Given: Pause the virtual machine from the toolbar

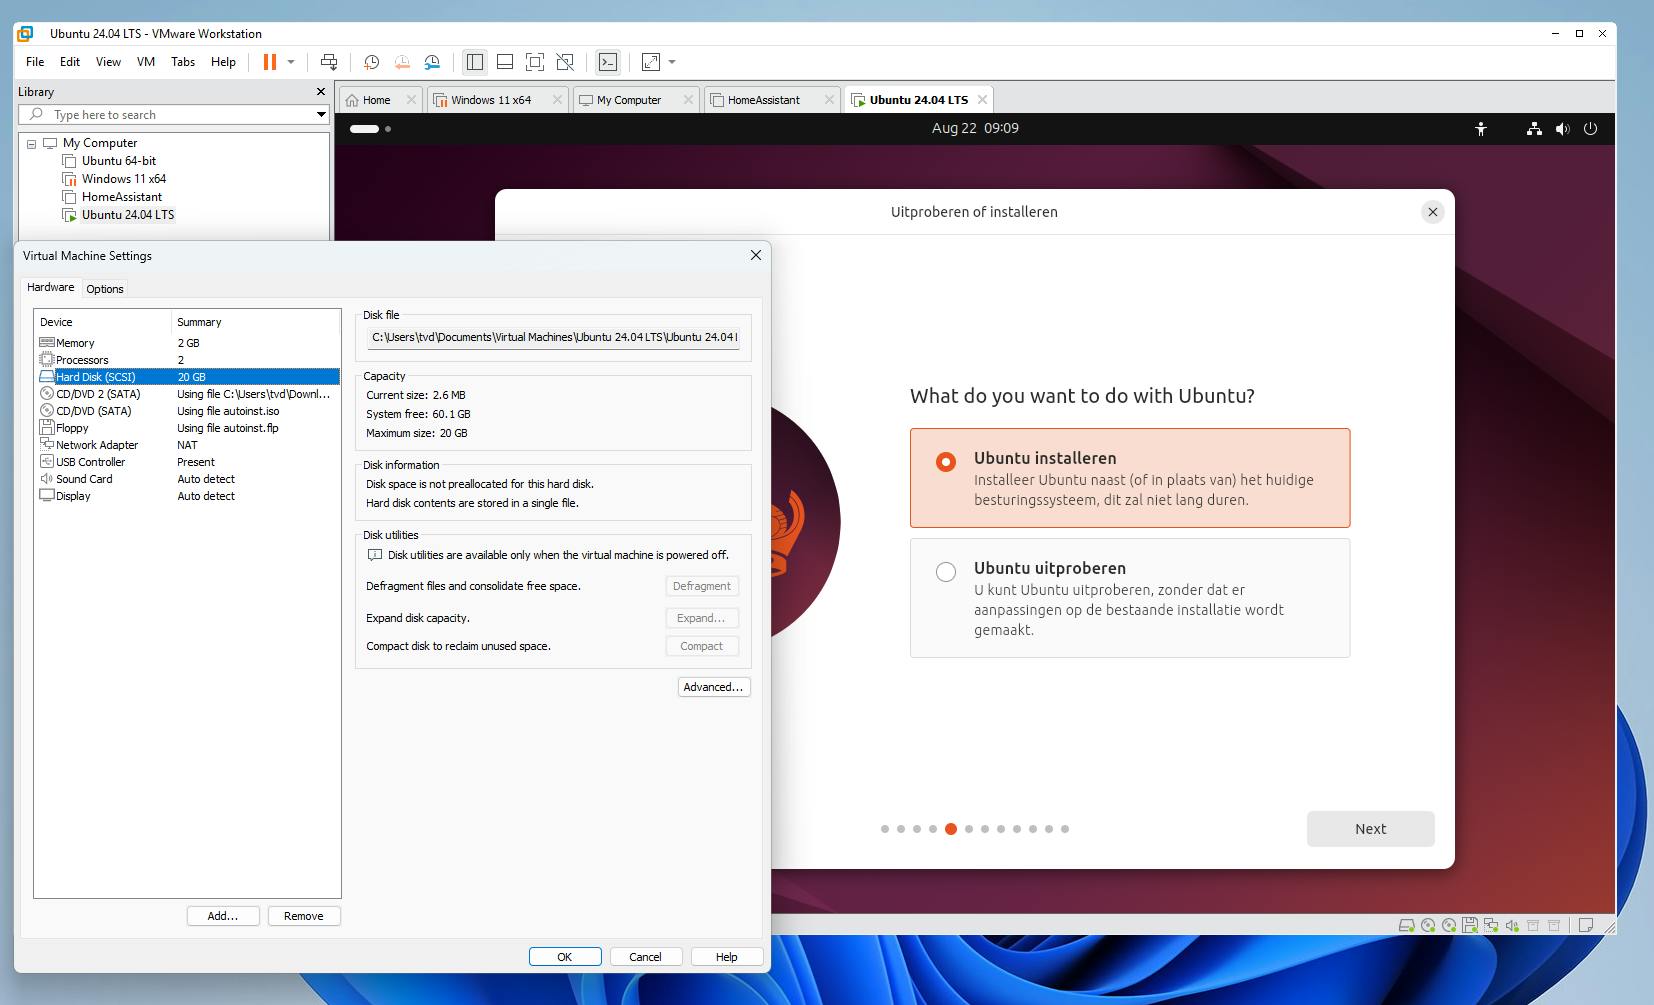Looking at the screenshot, I should 269,62.
